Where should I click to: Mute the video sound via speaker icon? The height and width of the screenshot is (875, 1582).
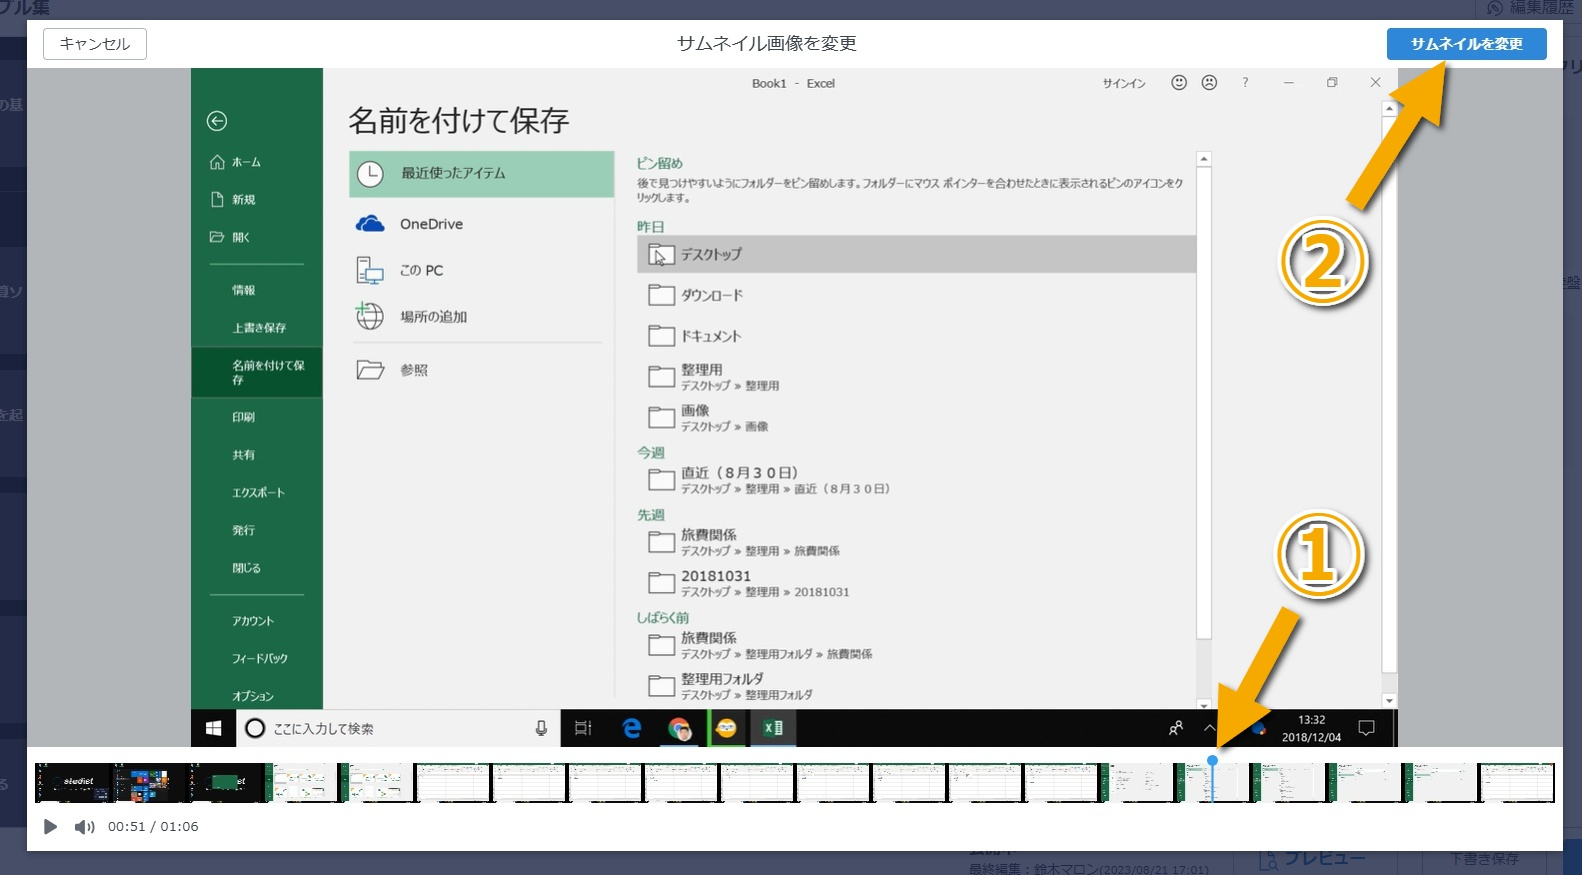(85, 827)
